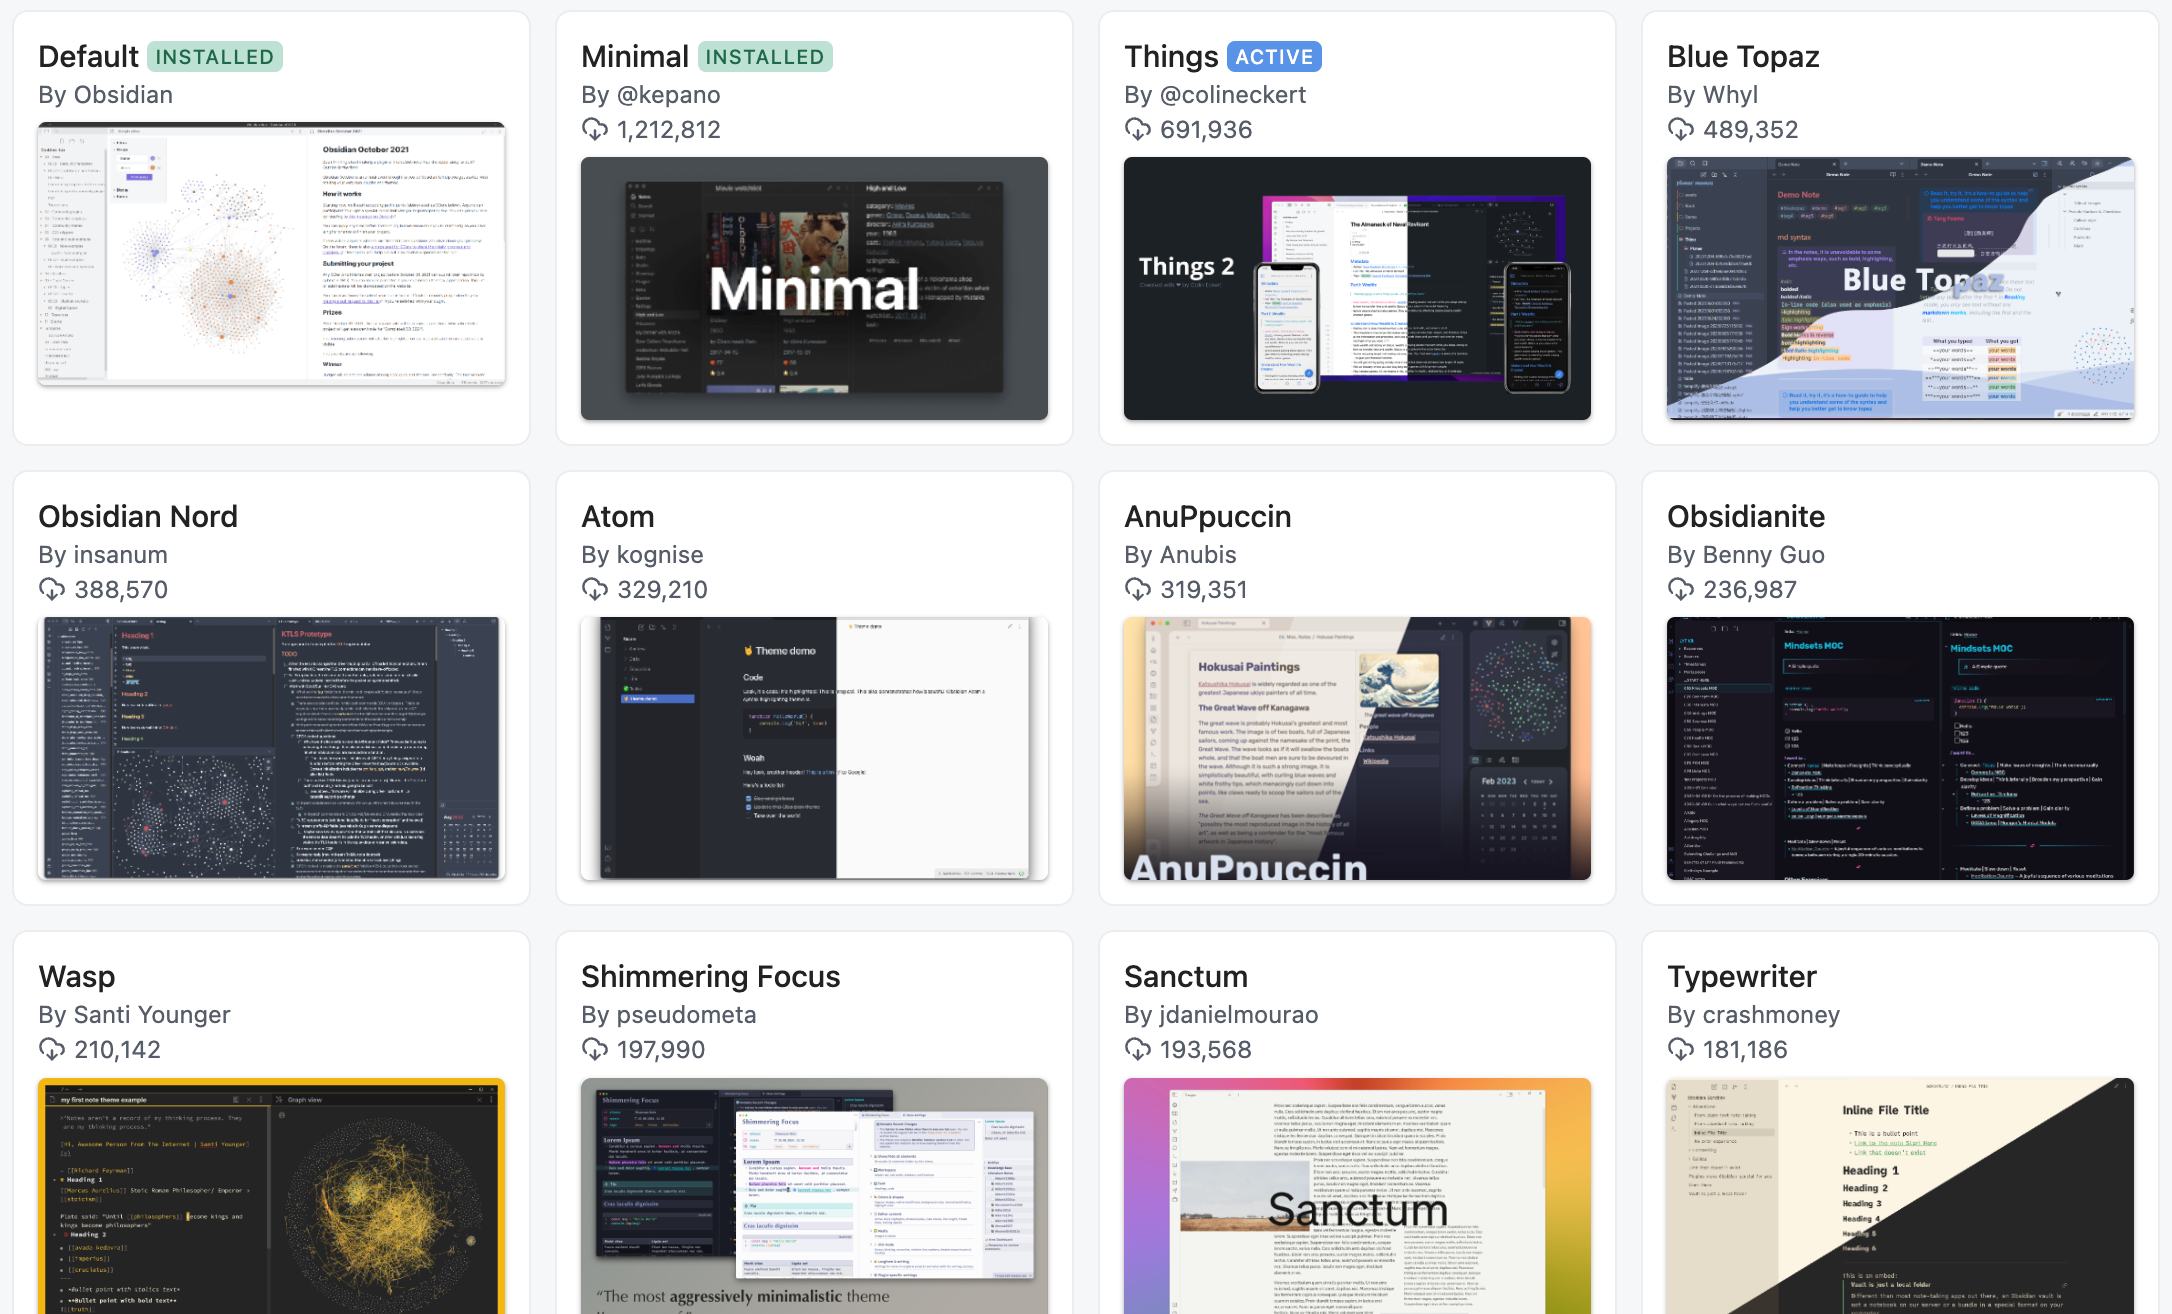Image resolution: width=2172 pixels, height=1314 pixels.
Task: Open the AnuPpuccin theme preview
Action: [x=1357, y=748]
